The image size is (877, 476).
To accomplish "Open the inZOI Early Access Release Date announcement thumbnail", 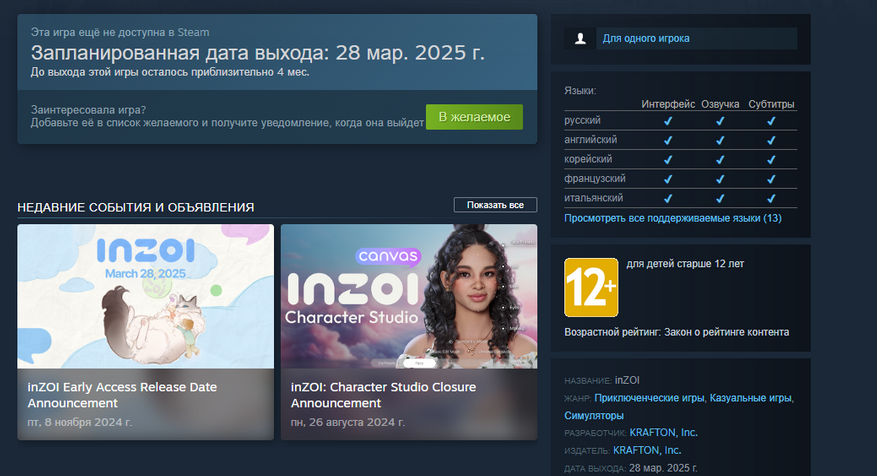I will (x=145, y=296).
